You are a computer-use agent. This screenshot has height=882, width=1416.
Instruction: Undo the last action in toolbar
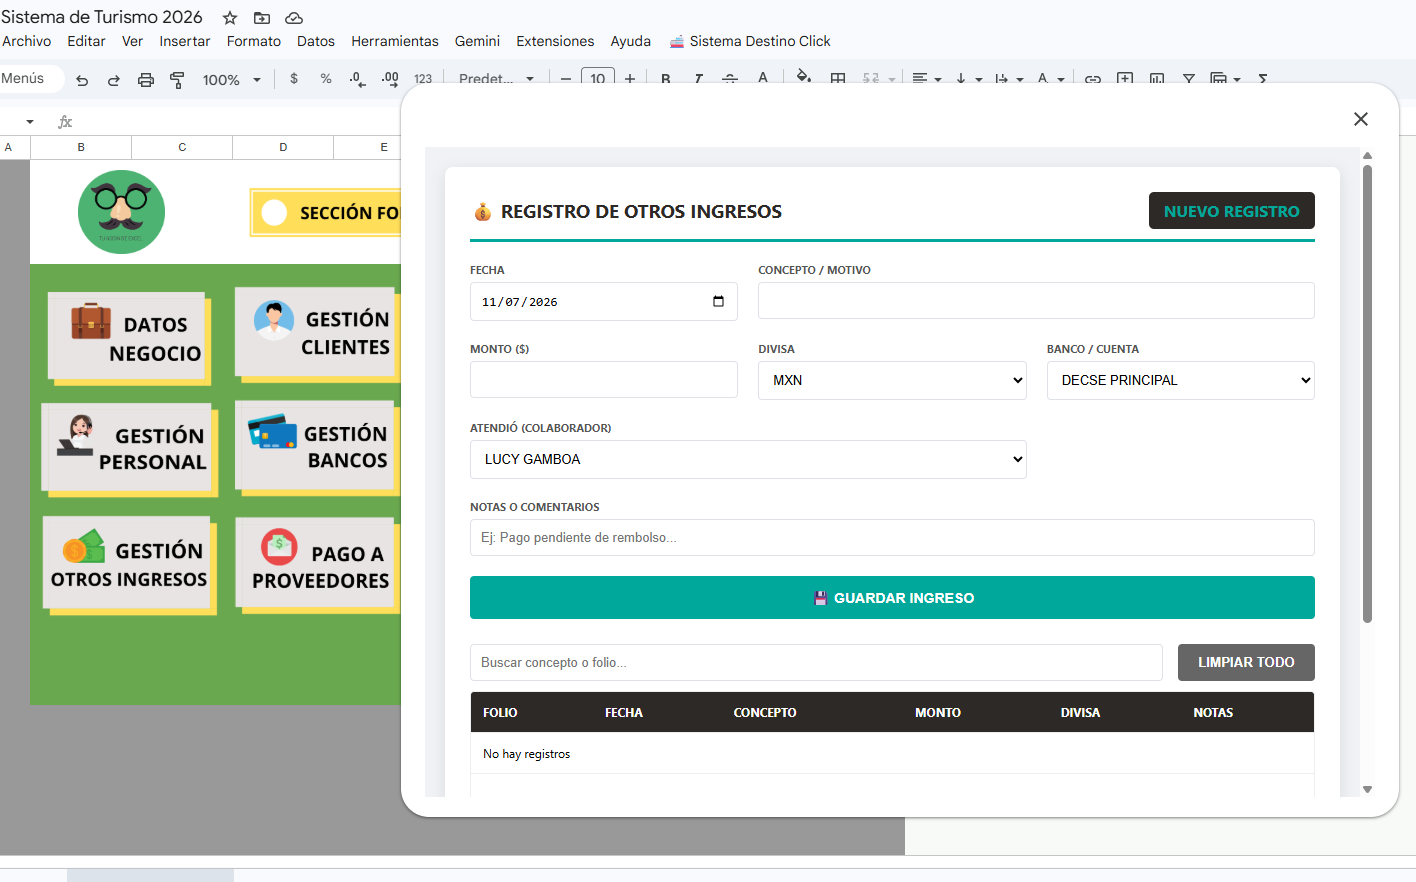(x=82, y=80)
